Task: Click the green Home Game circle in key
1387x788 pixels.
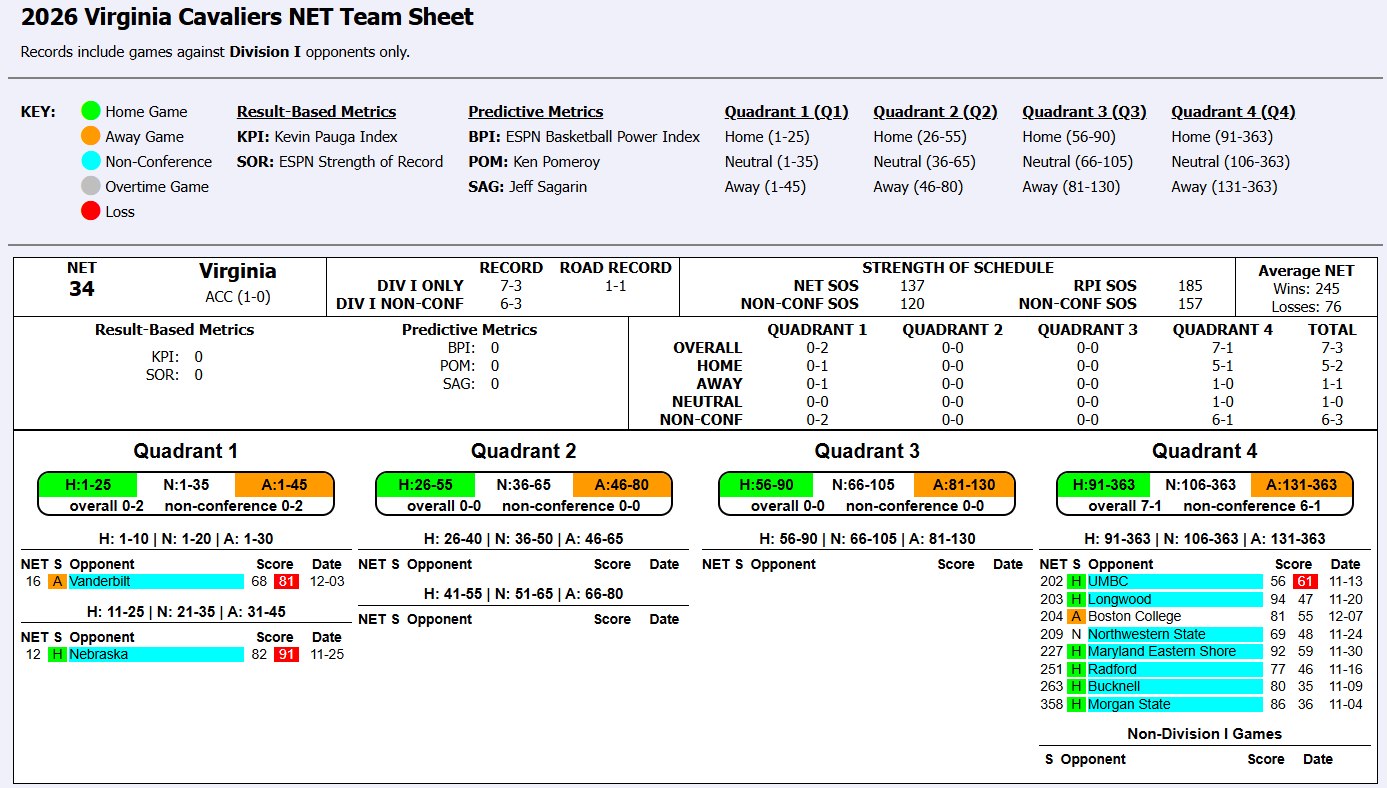Action: tap(91, 112)
